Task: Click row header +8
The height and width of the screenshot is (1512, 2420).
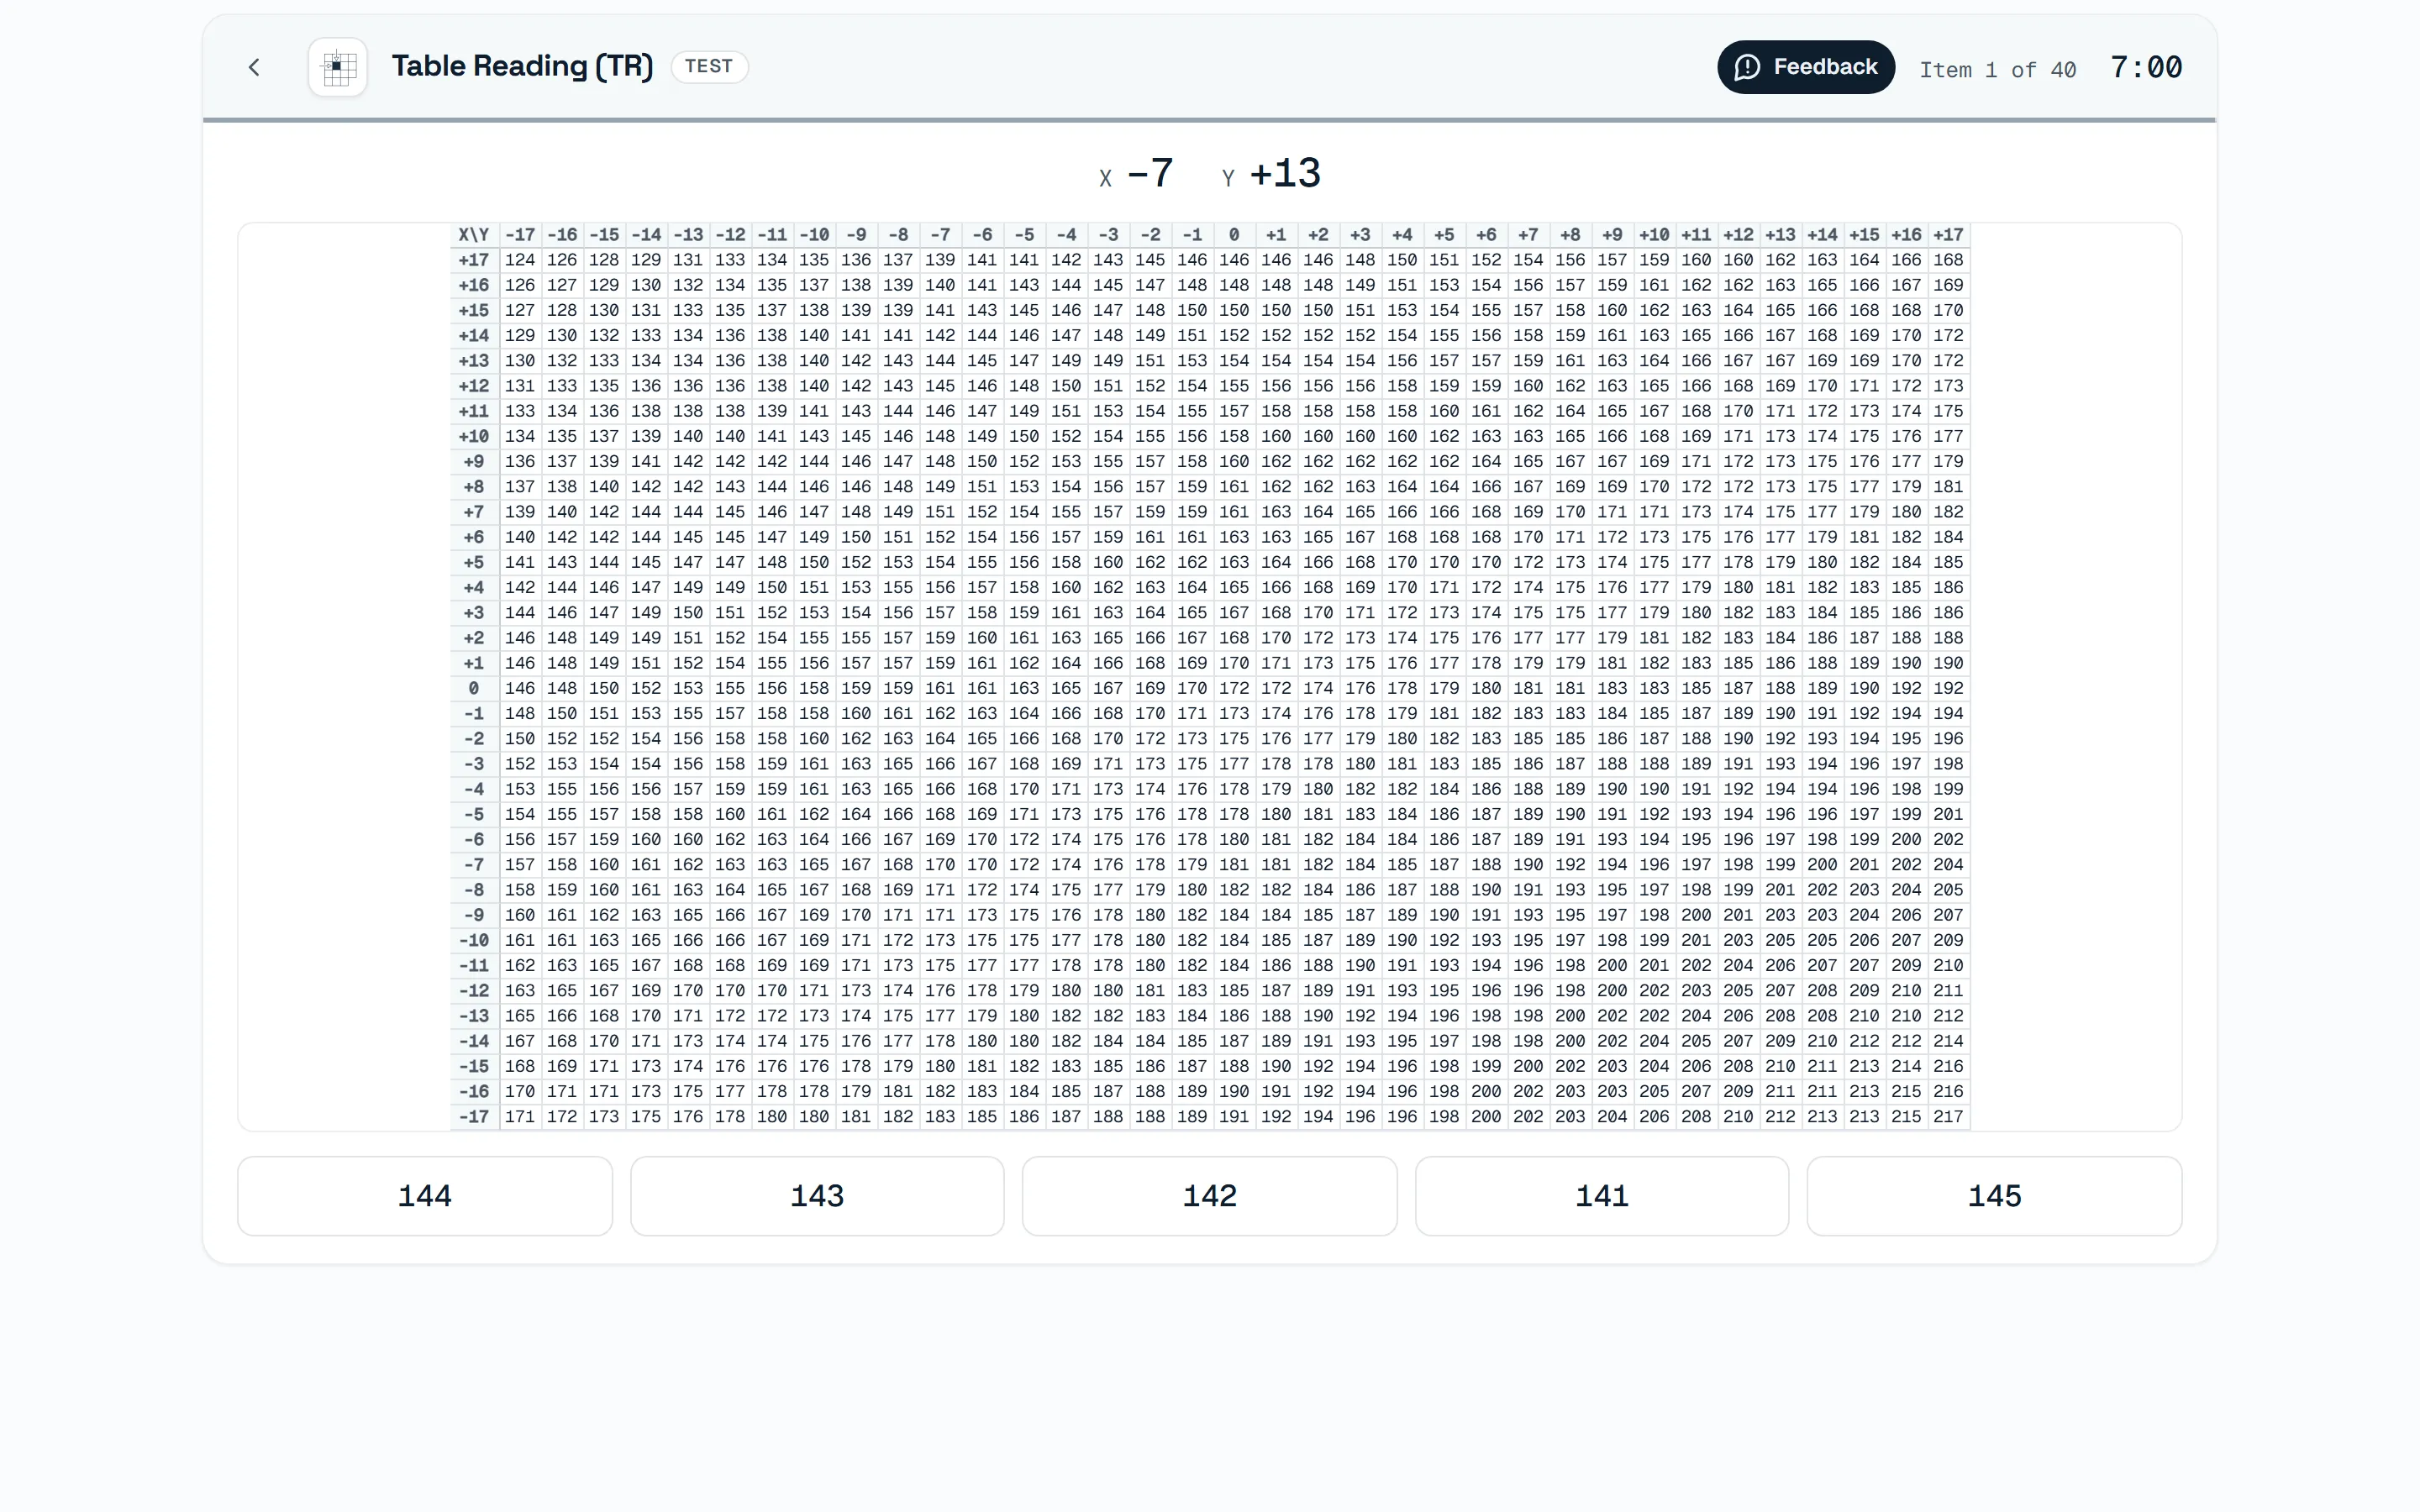Action: (x=474, y=487)
